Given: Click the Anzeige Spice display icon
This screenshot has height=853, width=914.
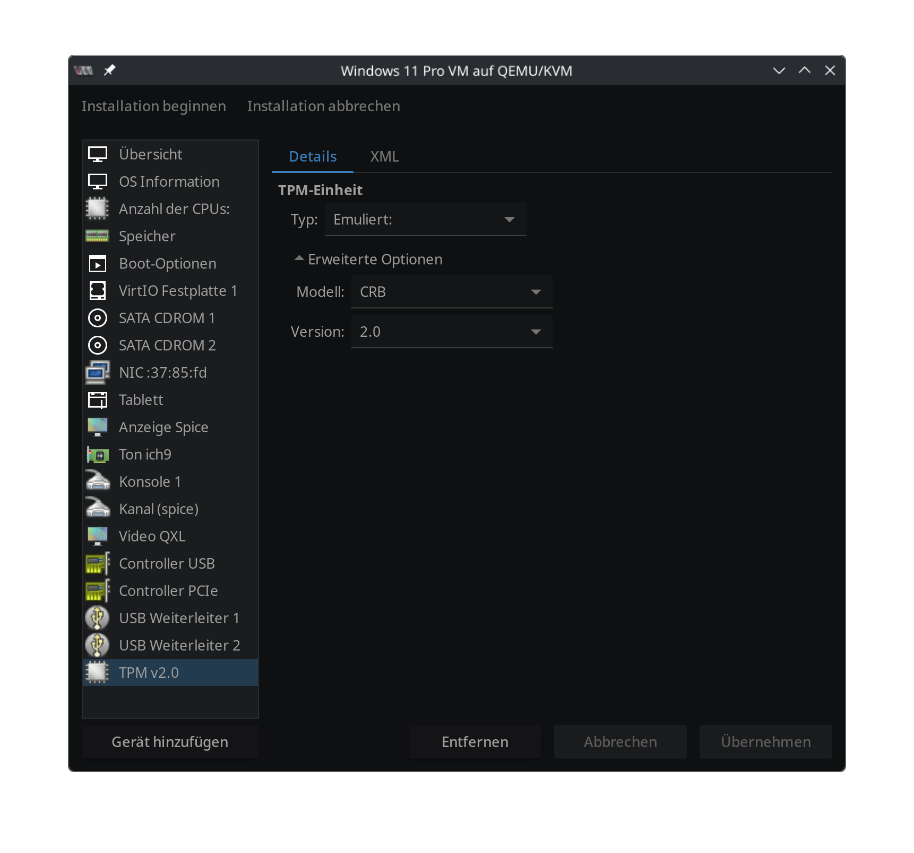Looking at the screenshot, I should (97, 427).
